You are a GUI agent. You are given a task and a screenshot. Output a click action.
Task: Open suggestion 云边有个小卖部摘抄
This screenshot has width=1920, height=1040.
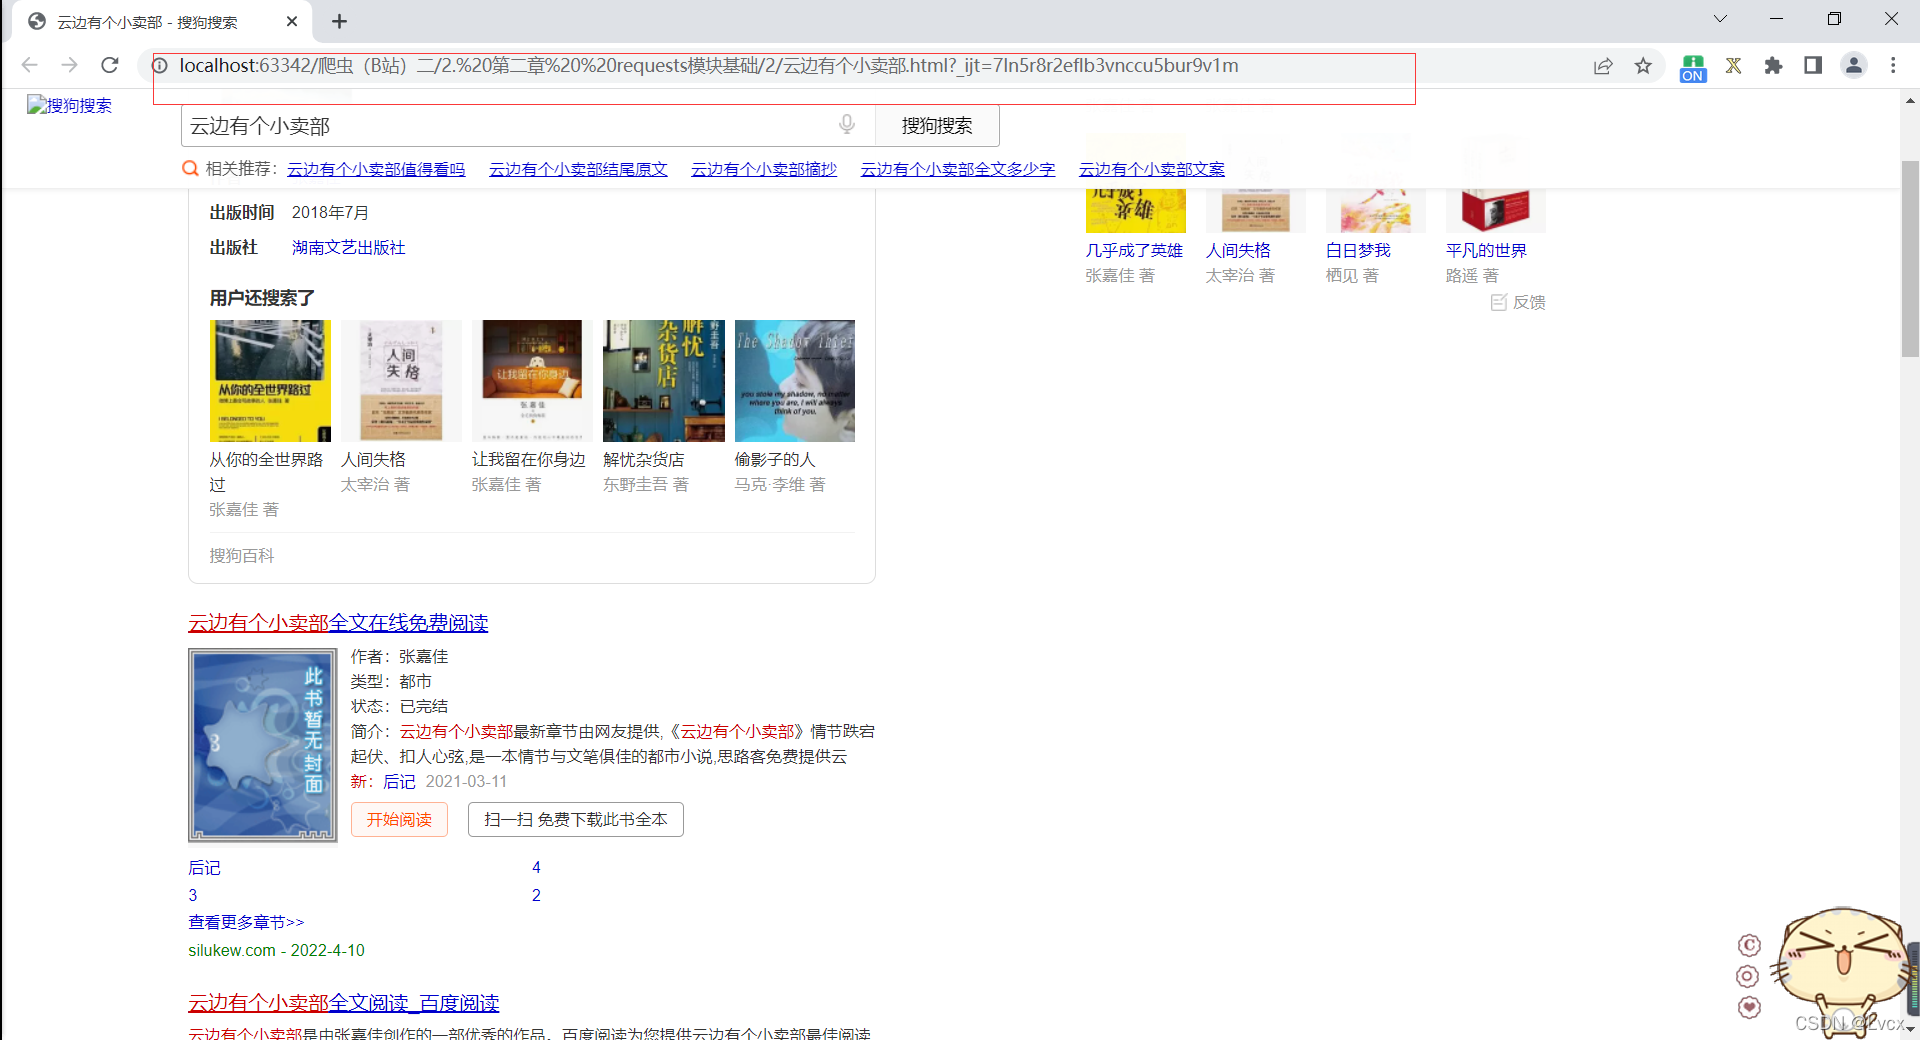tap(764, 169)
